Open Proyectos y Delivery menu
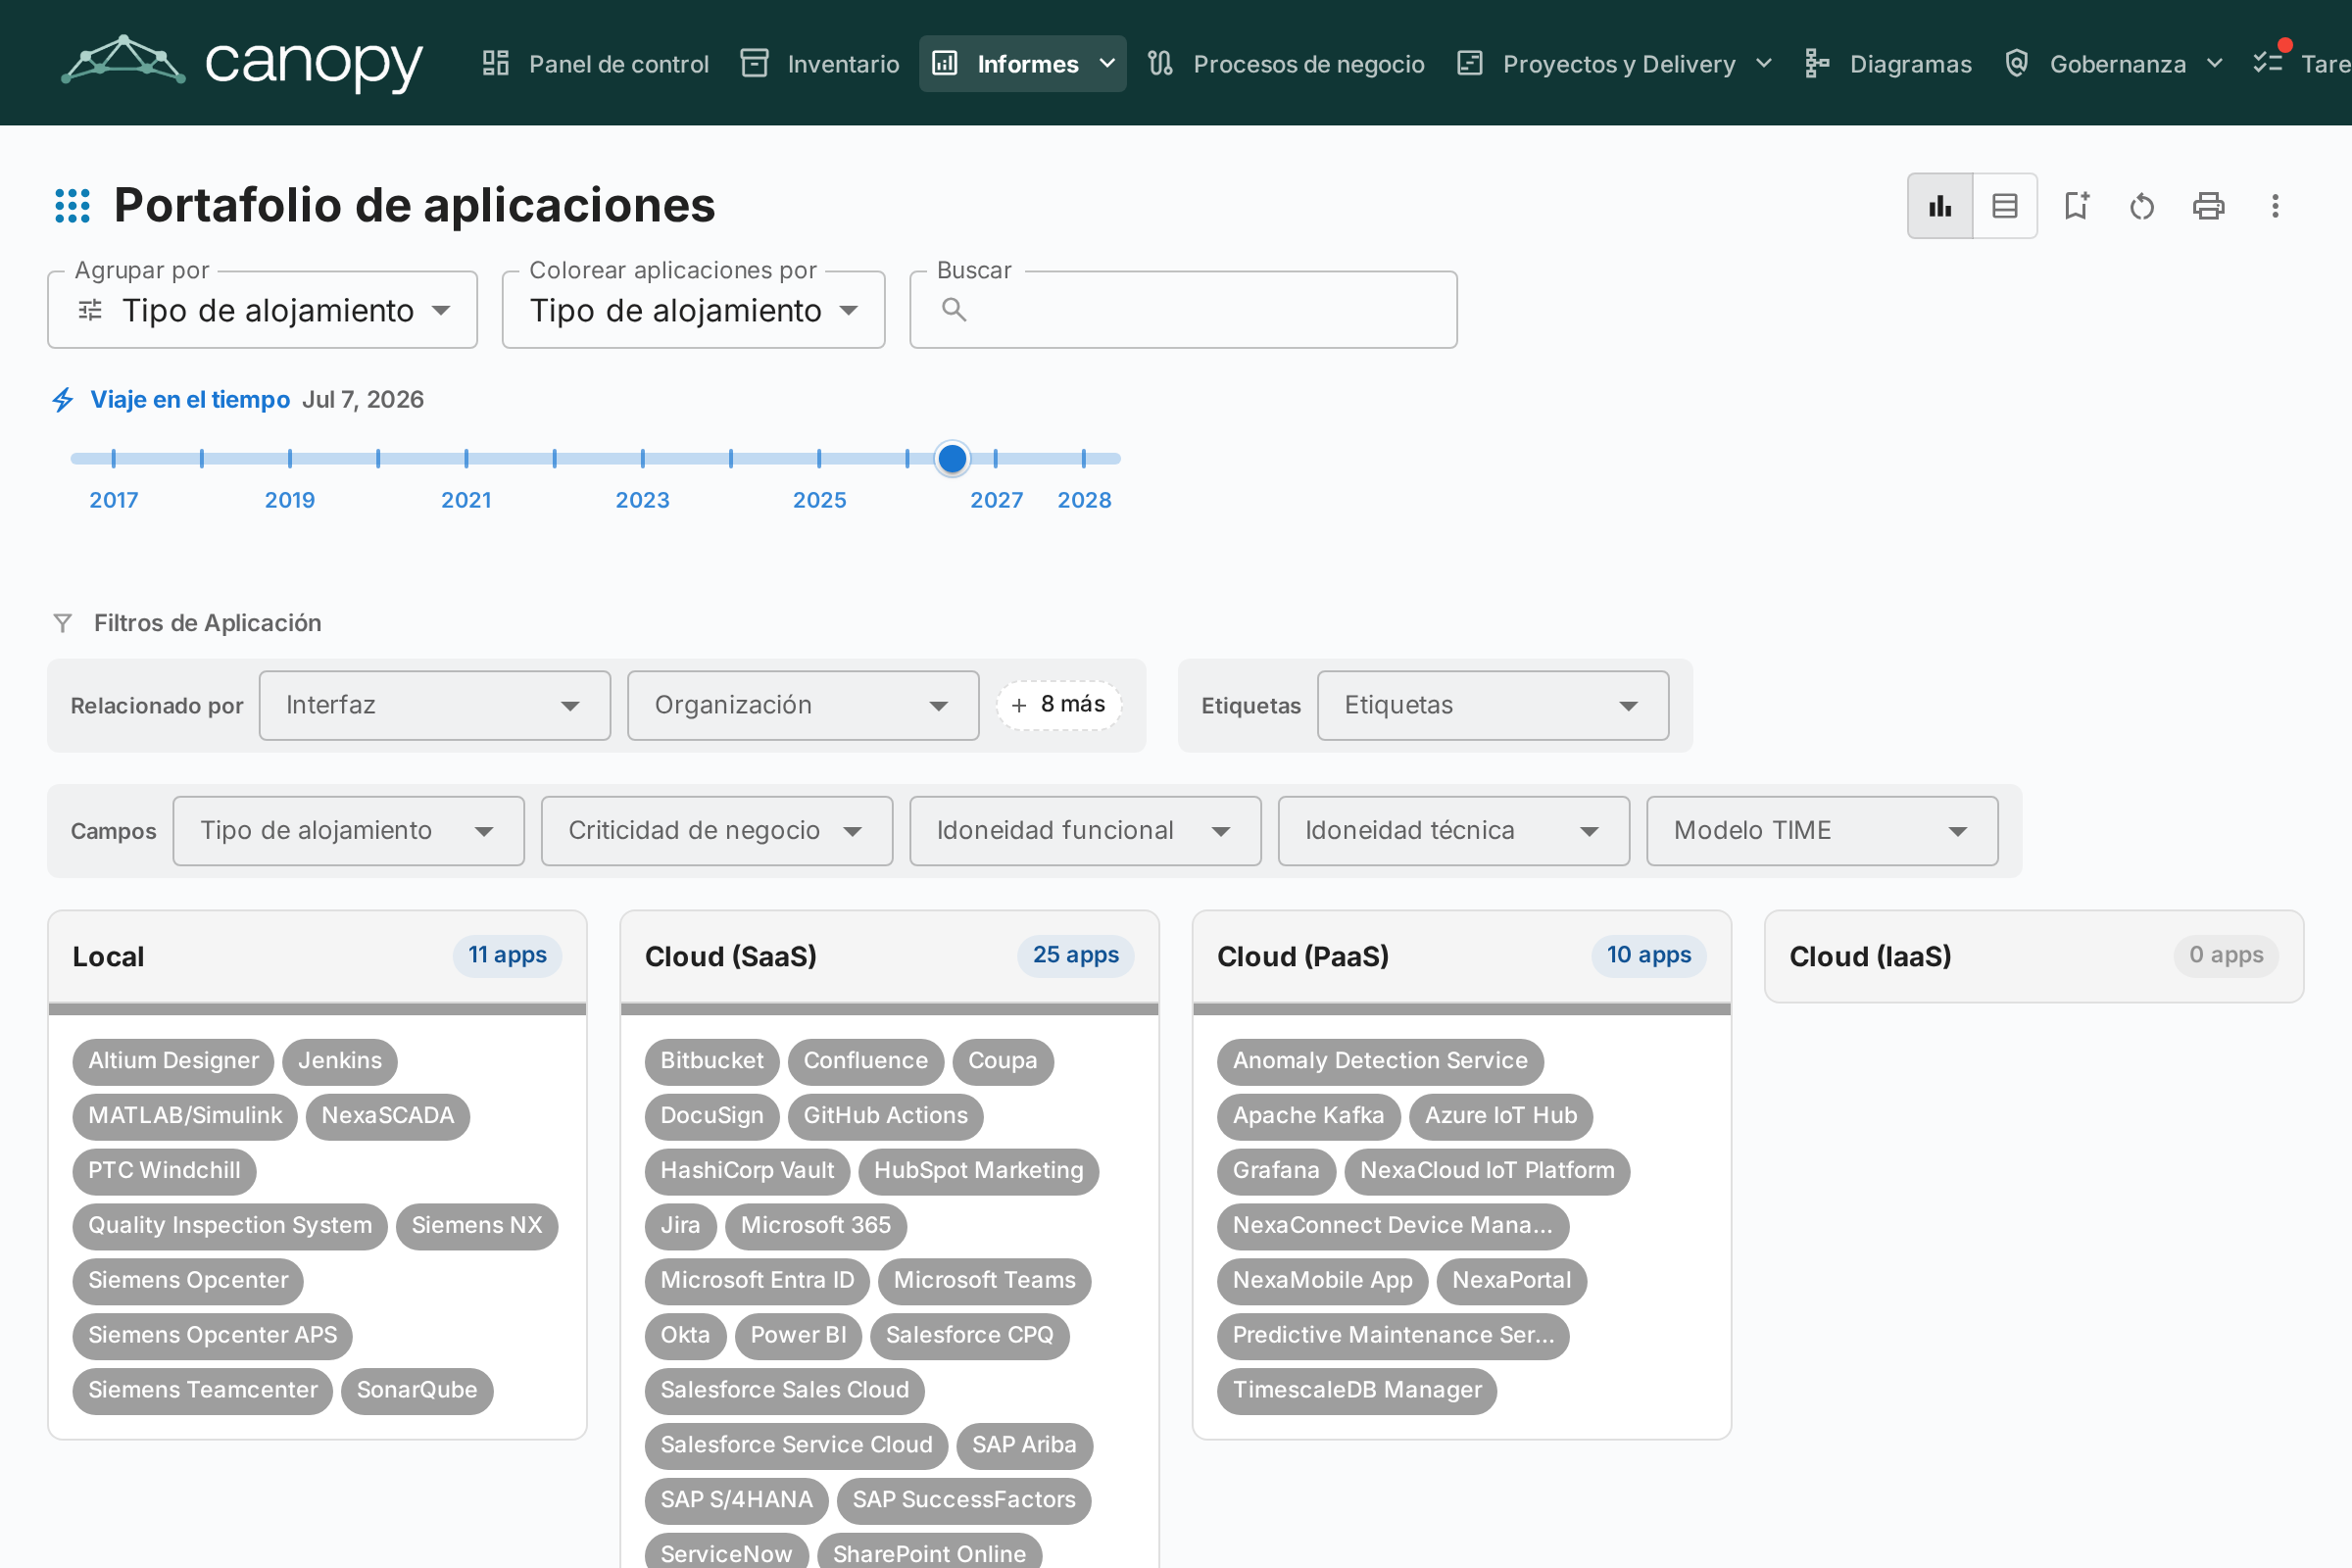 1615,64
